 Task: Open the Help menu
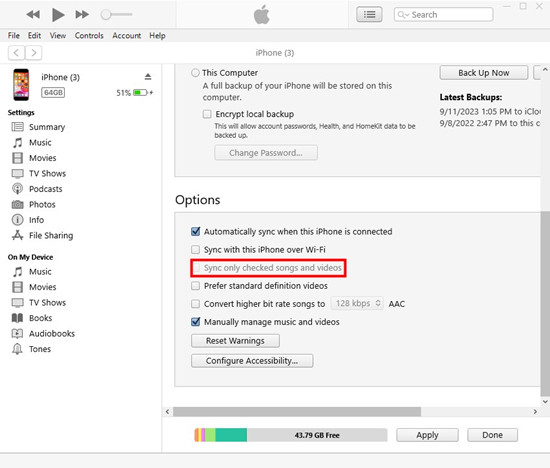click(157, 35)
